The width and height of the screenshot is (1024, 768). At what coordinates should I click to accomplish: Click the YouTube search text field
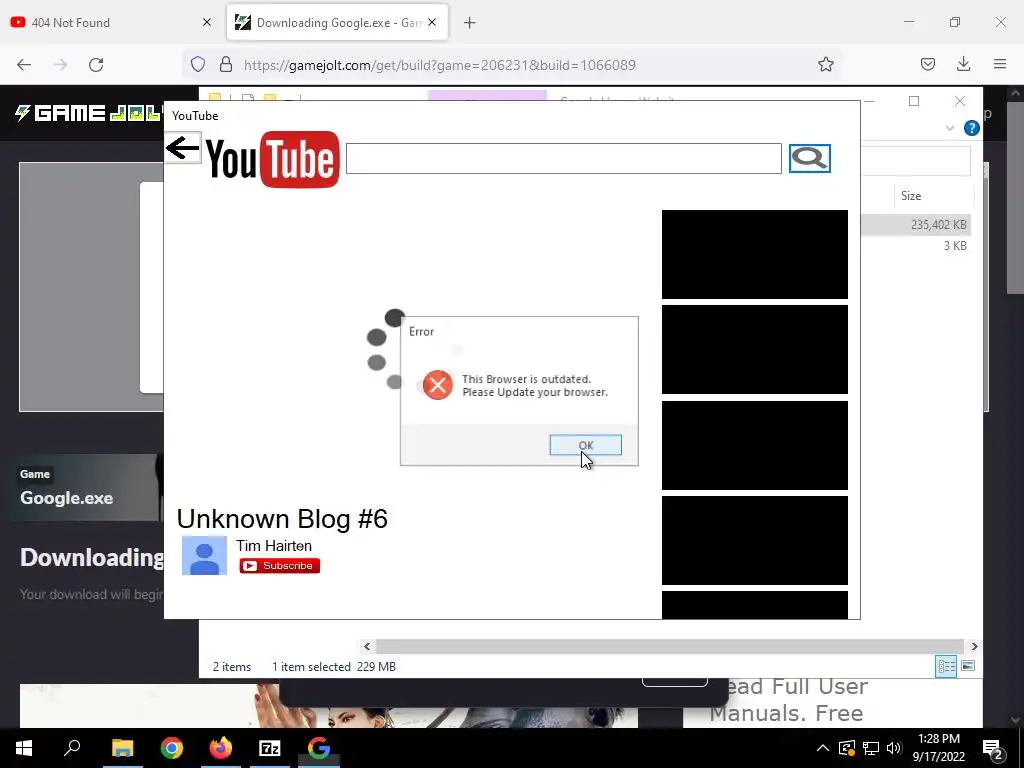click(564, 159)
